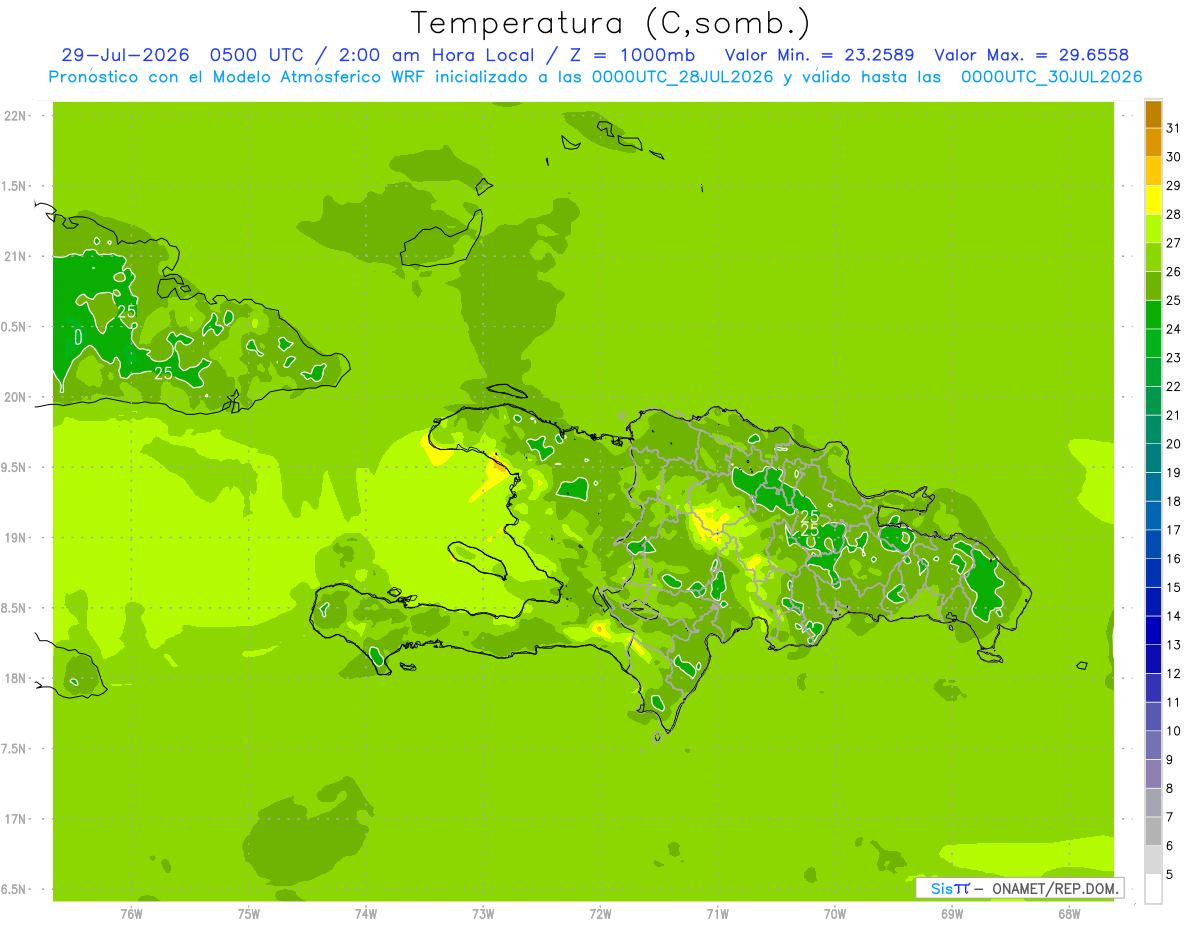This screenshot has height=927, width=1200.
Task: Click the legend label 10
Action: pos(1173,731)
